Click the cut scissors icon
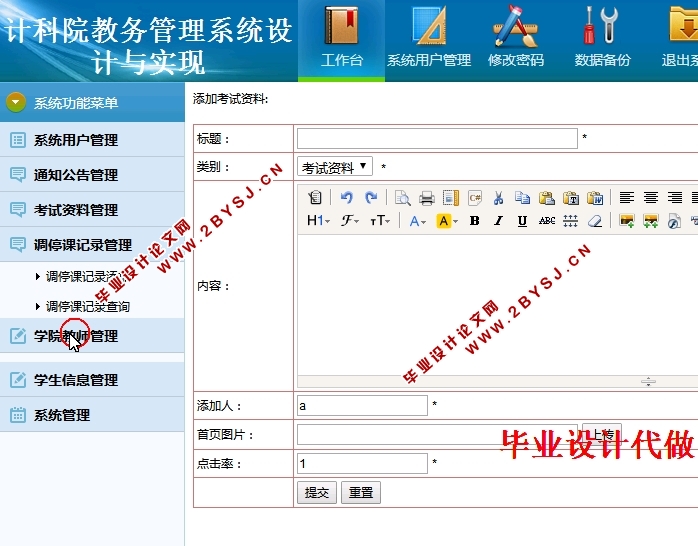 click(x=499, y=197)
